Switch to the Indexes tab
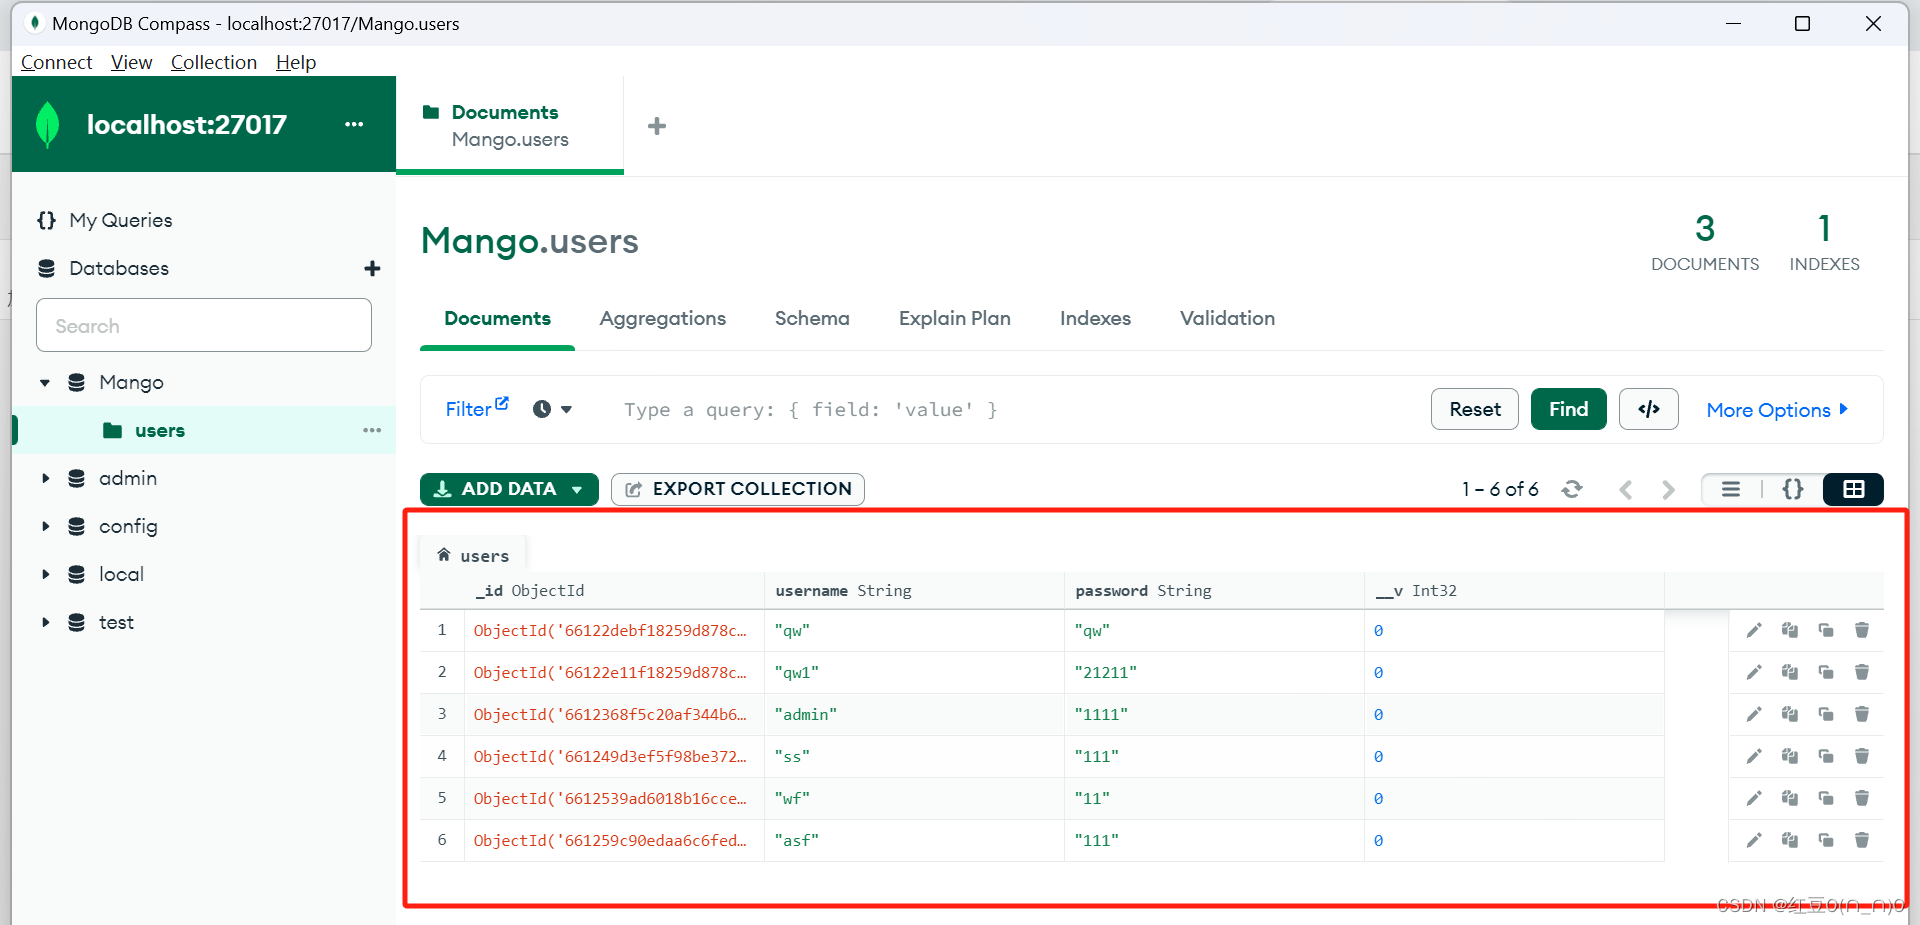Screen dimensions: 1920x925 pos(1095,318)
